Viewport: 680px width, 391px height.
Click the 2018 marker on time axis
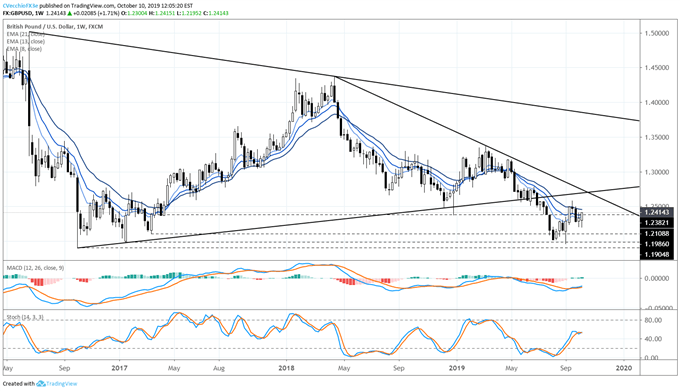[x=286, y=368]
